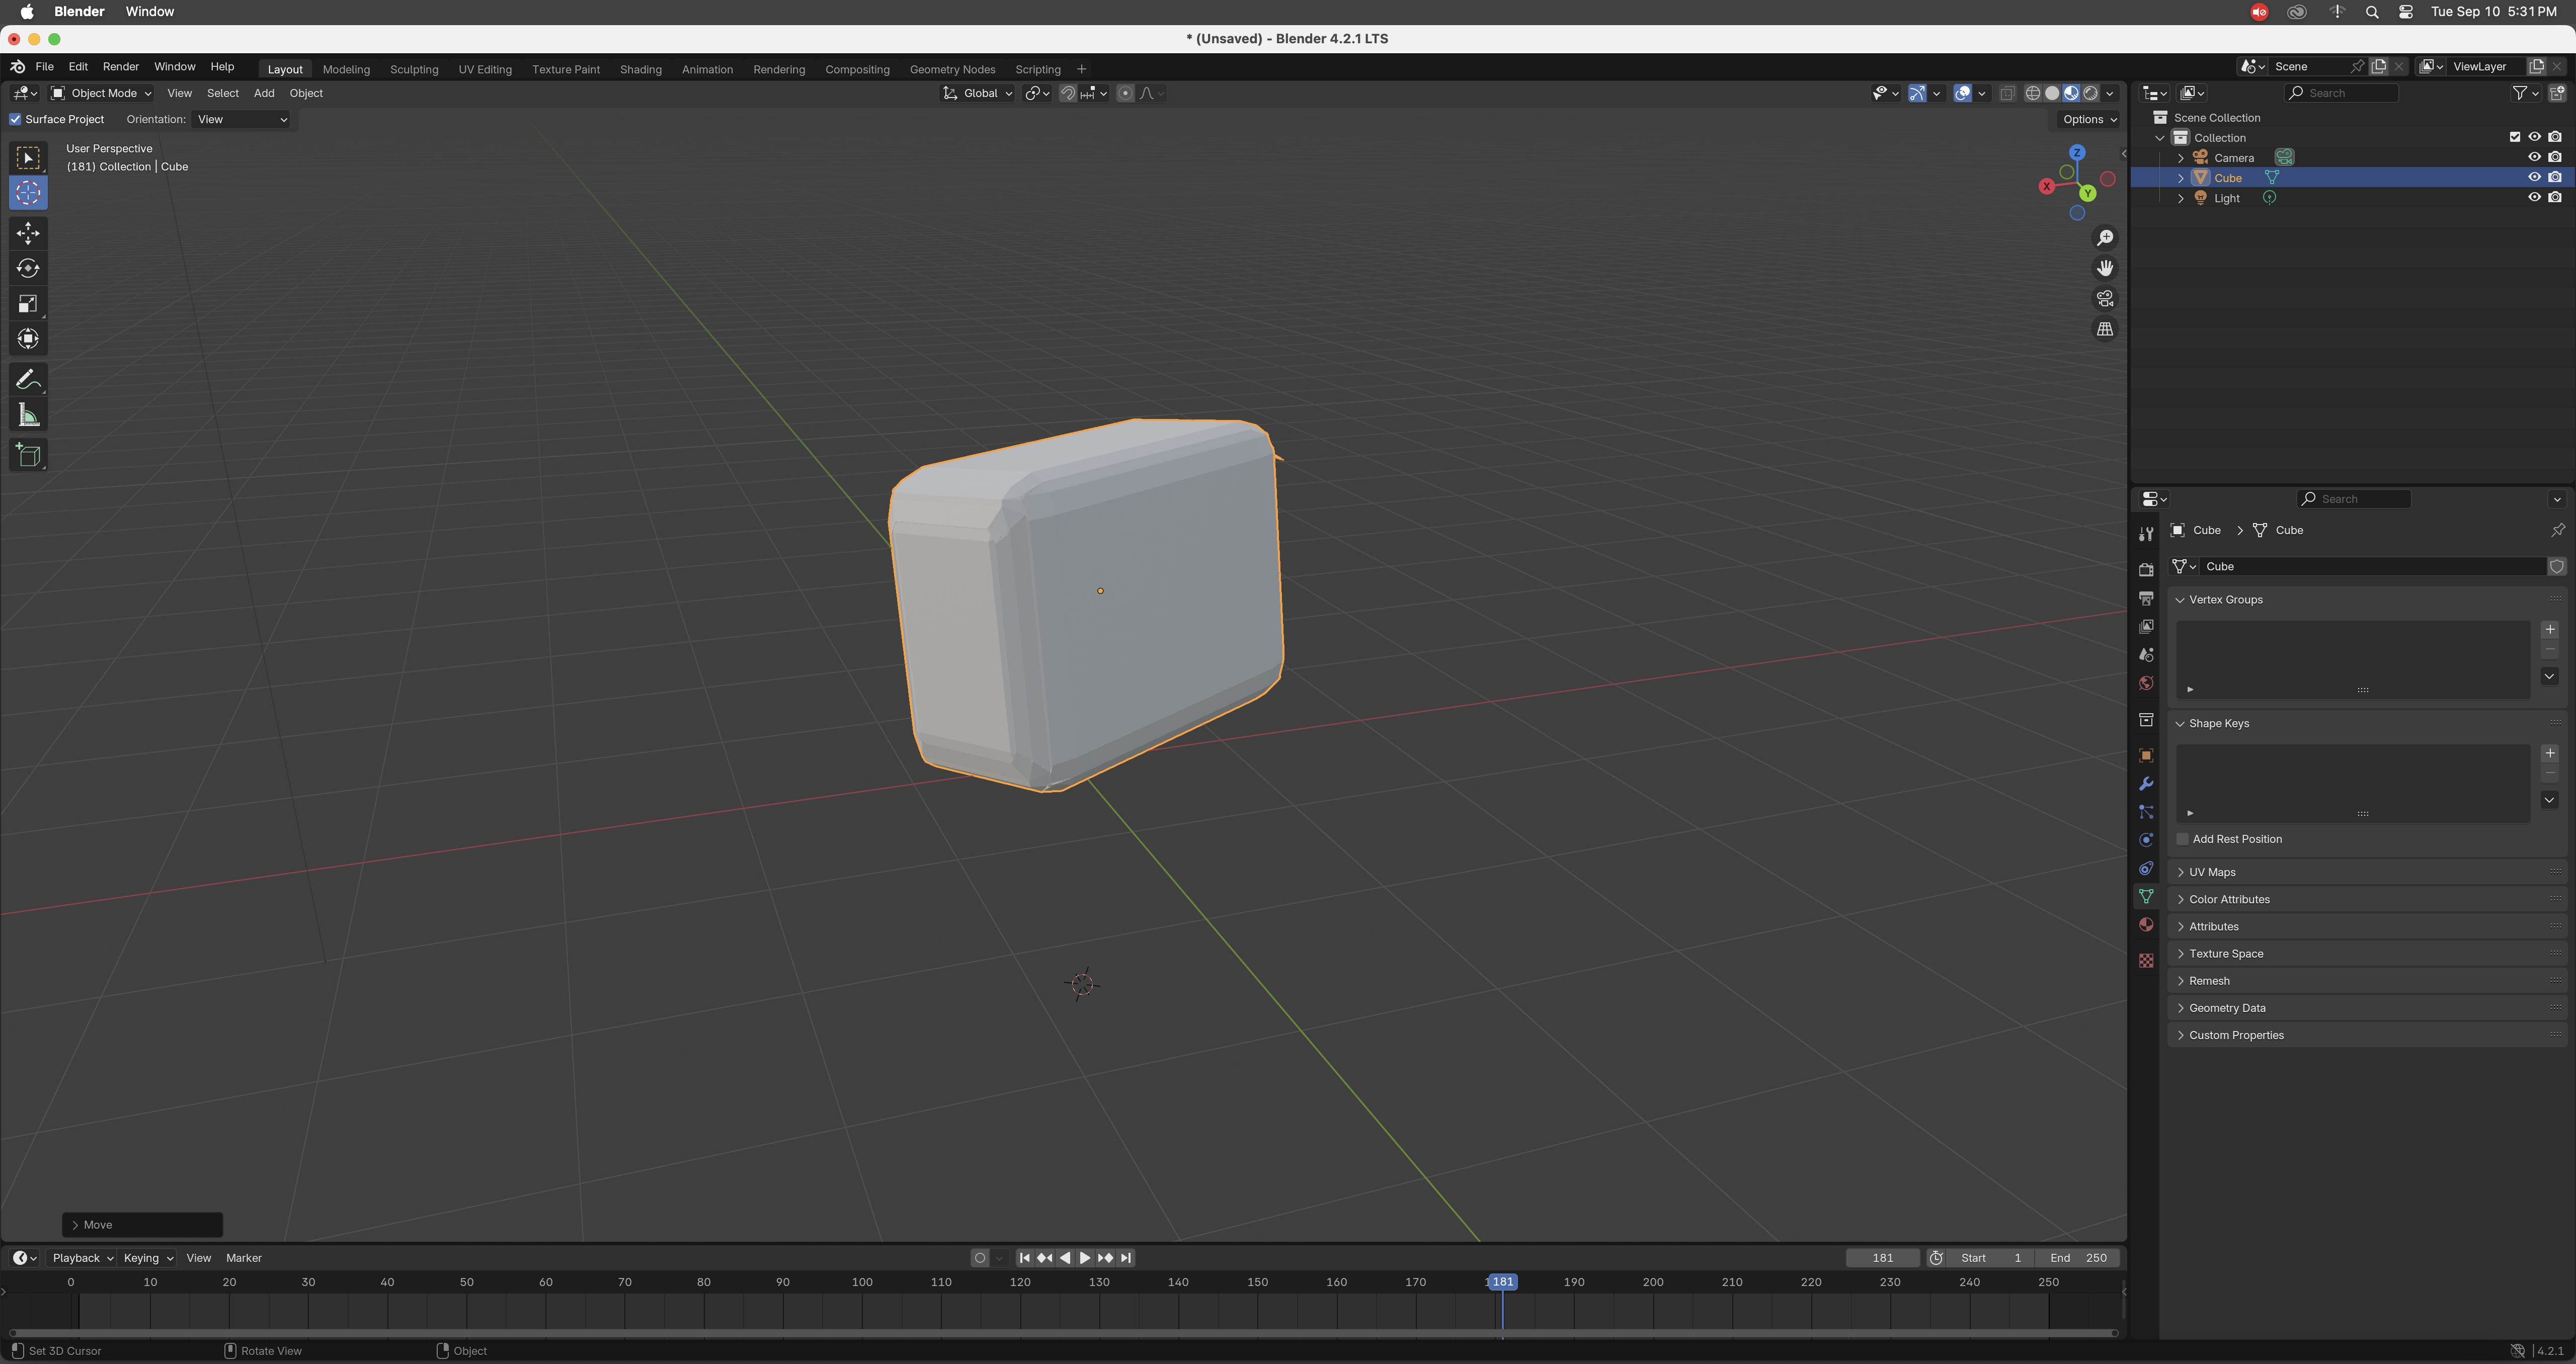2576x1364 pixels.
Task: Open the Orientation View dropdown
Action: point(242,120)
